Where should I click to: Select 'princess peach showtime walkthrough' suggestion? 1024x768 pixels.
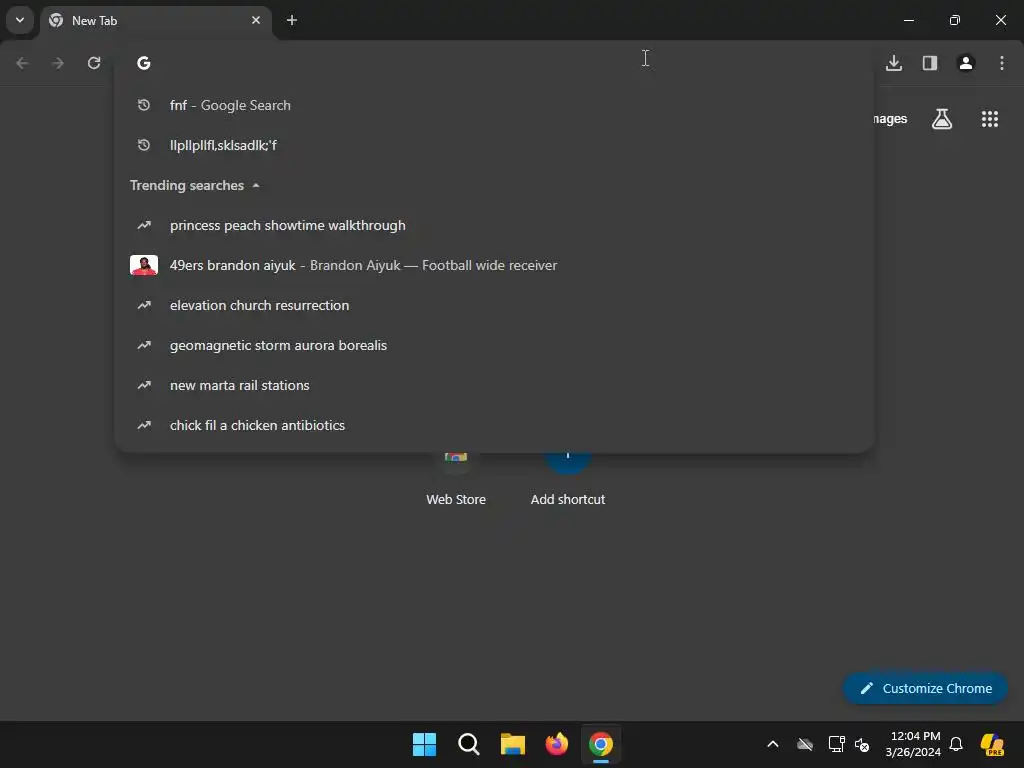pyautogui.click(x=494, y=225)
